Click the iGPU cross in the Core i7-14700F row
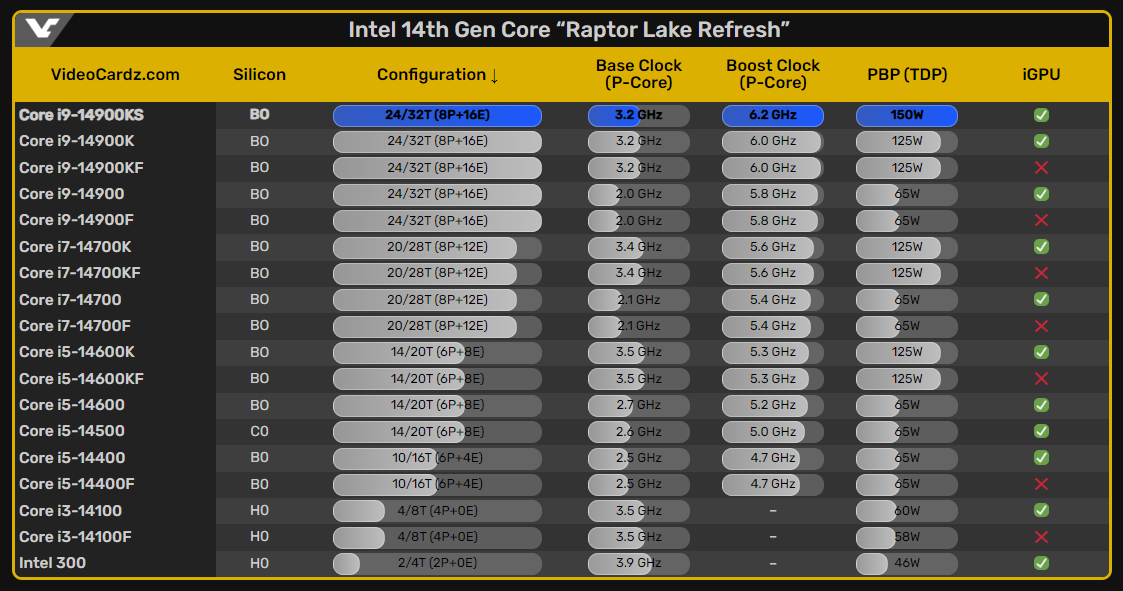The height and width of the screenshot is (591, 1123). tap(1041, 326)
